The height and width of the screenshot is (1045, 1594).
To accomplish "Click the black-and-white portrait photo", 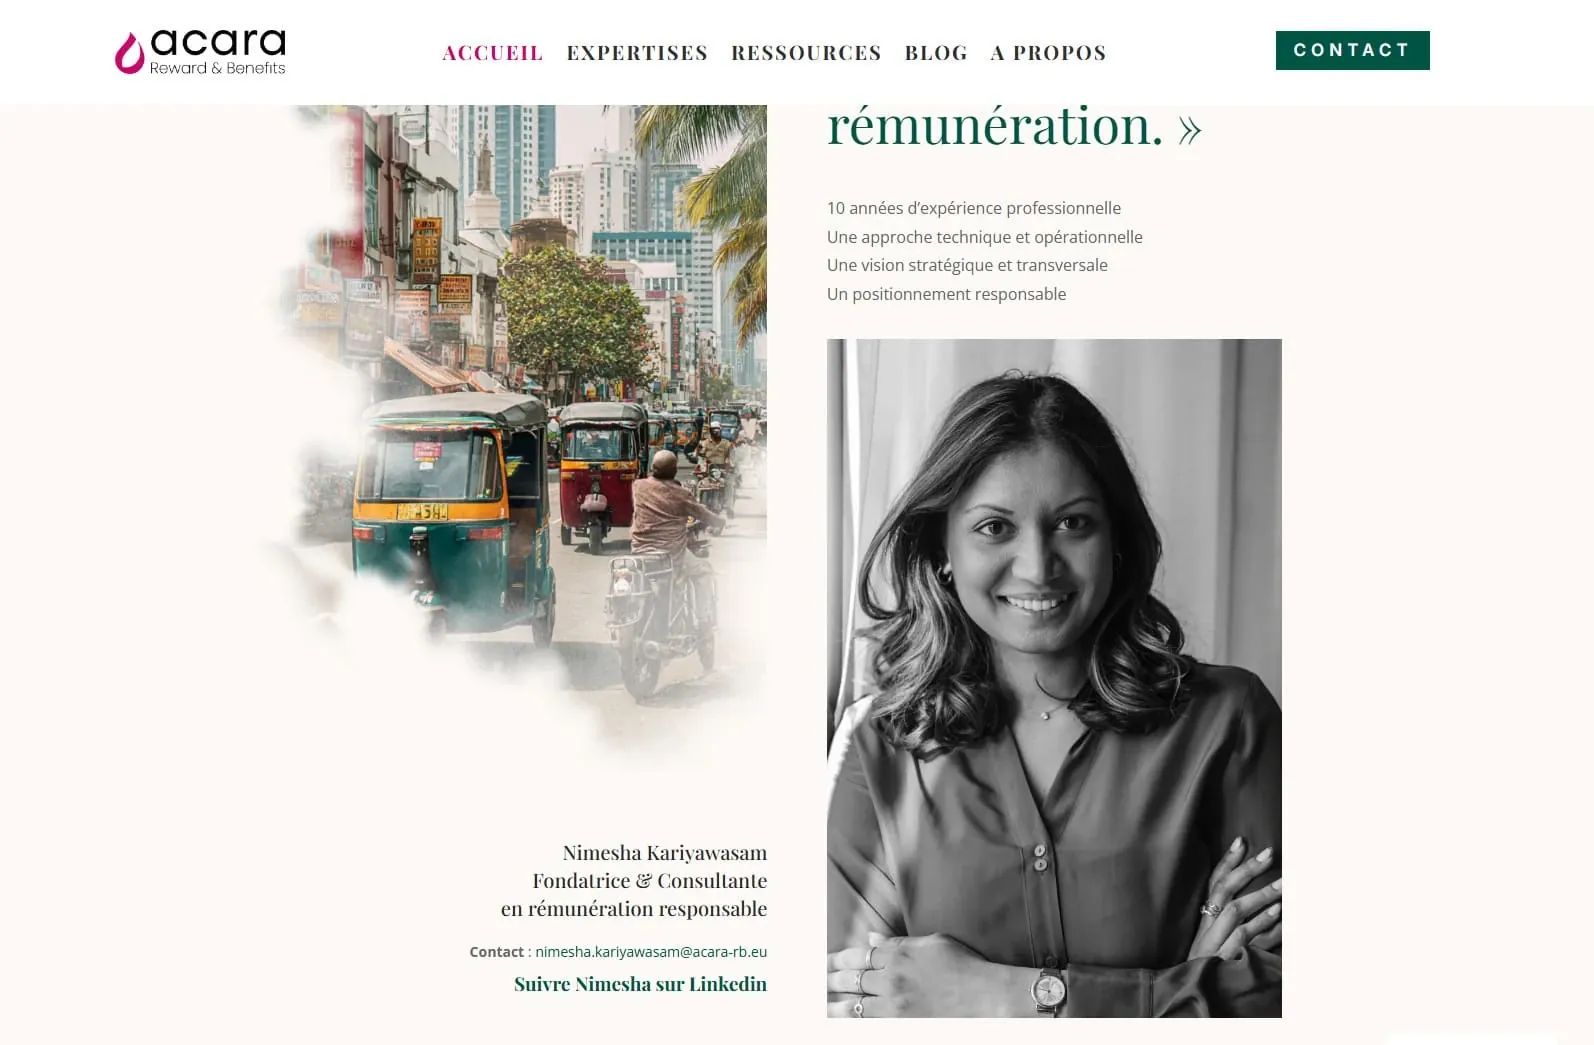I will click(x=1054, y=678).
